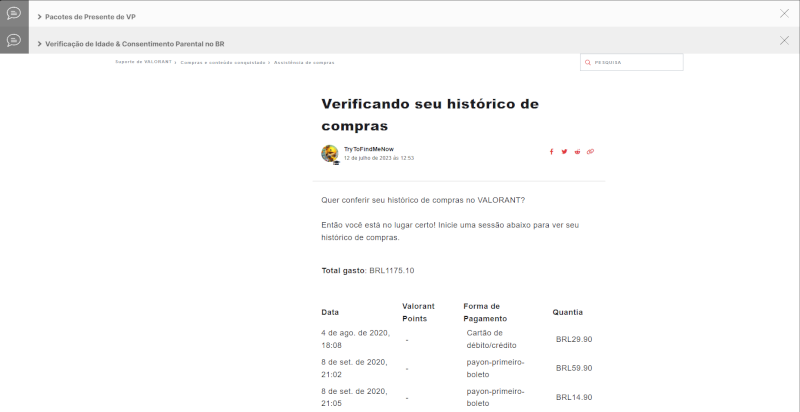Click the Forma de Pagamento column header
The width and height of the screenshot is (800, 412).
click(x=485, y=312)
